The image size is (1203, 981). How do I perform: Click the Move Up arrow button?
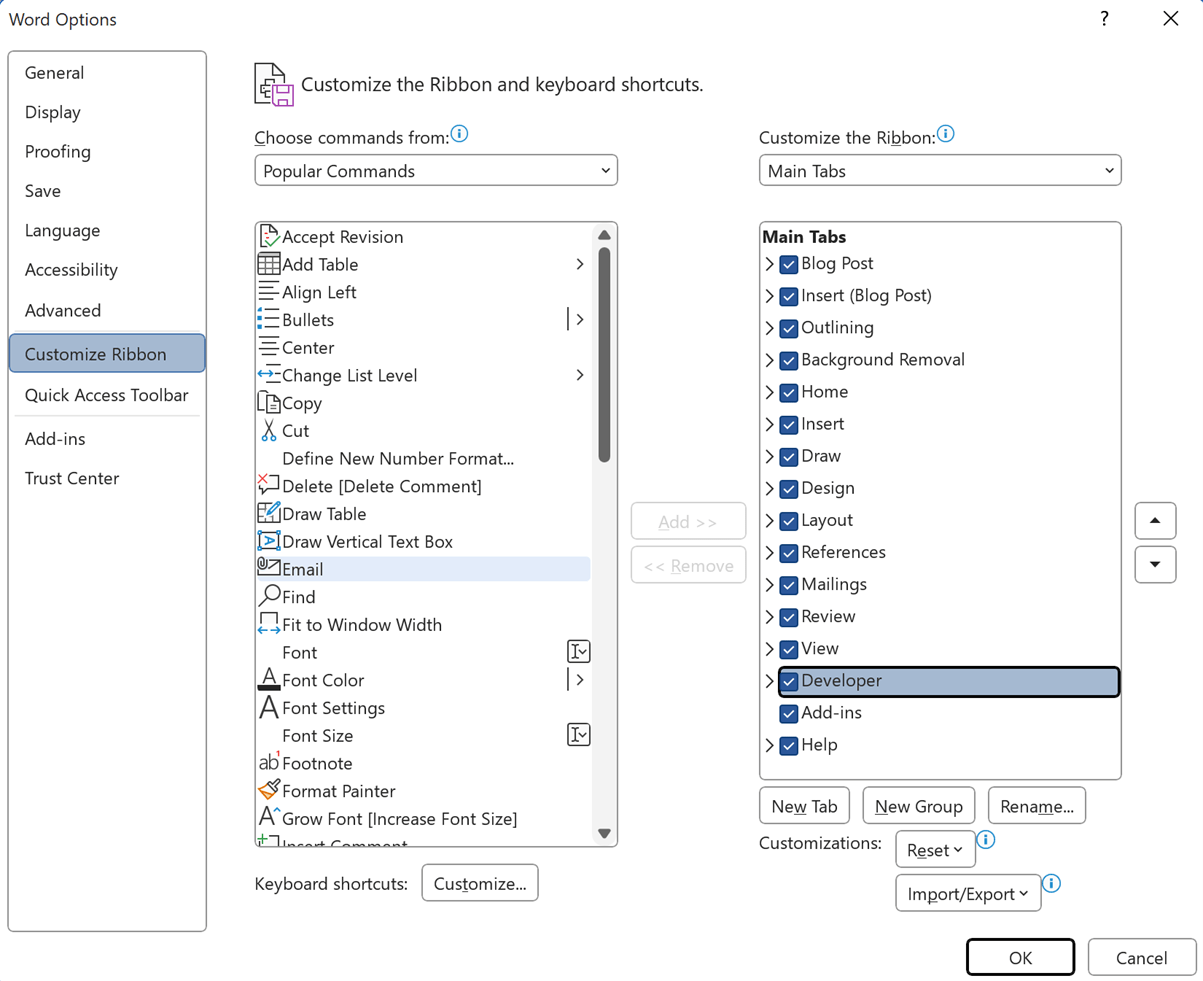pos(1155,521)
